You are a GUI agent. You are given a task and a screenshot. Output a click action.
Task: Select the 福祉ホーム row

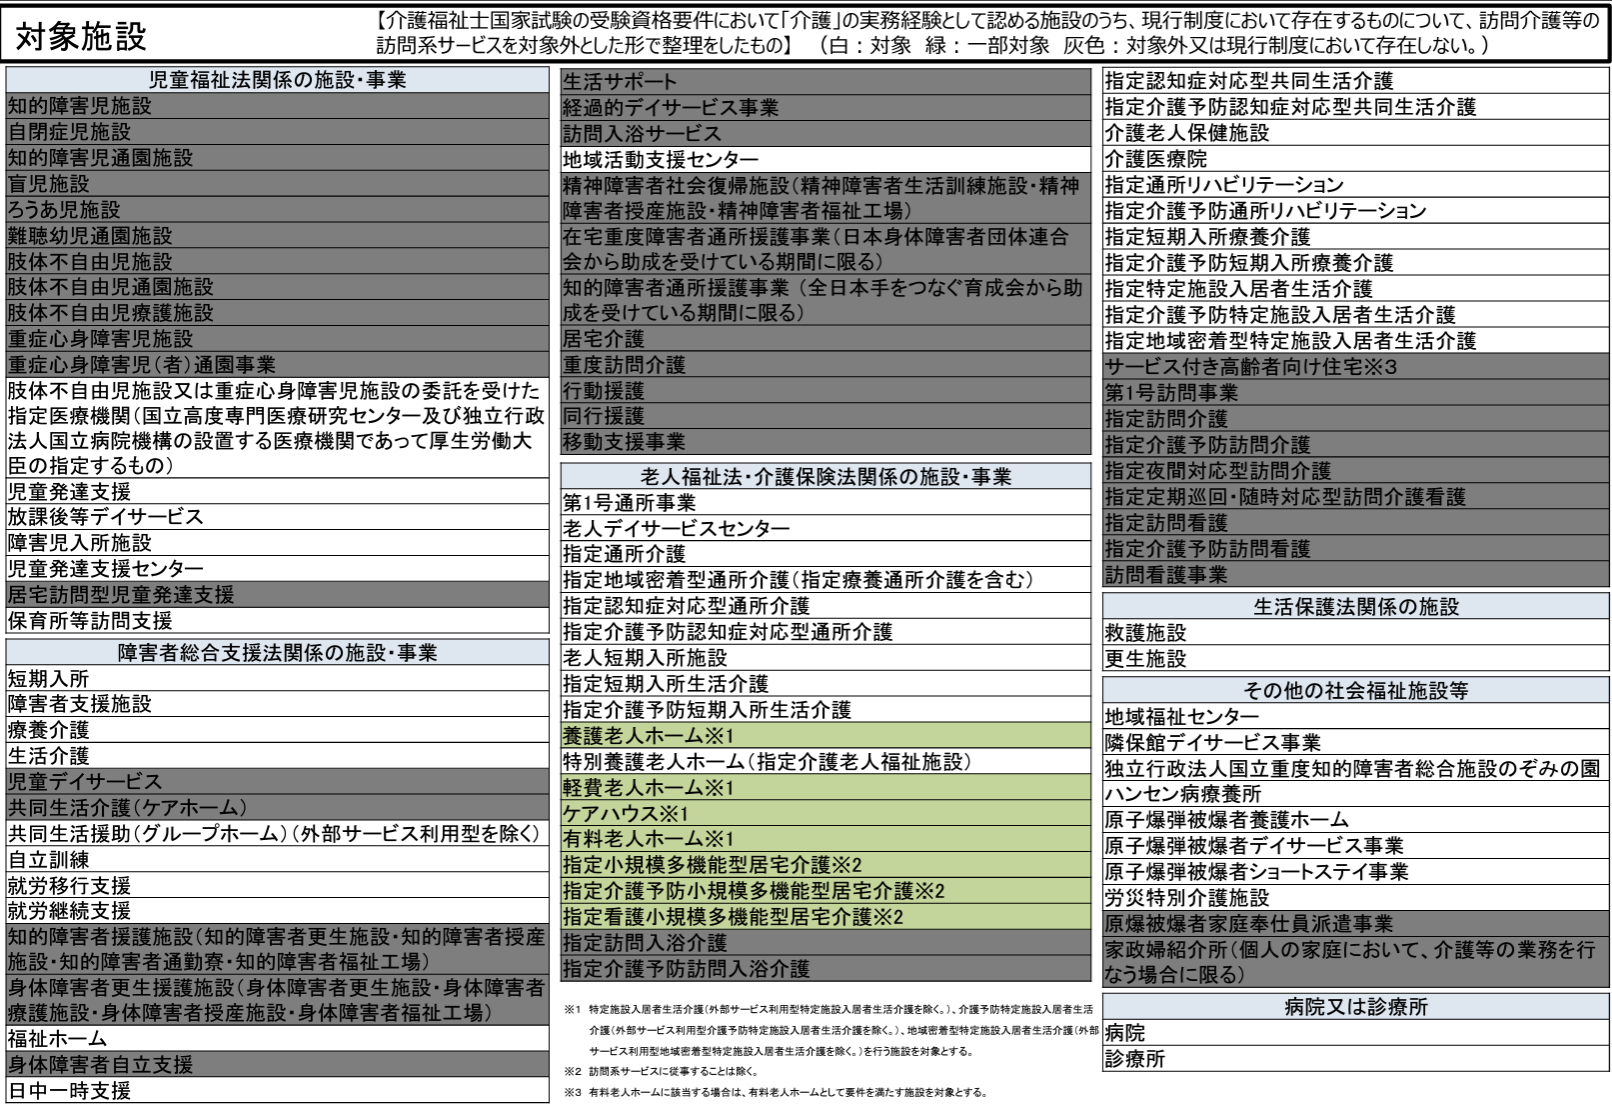point(277,1039)
